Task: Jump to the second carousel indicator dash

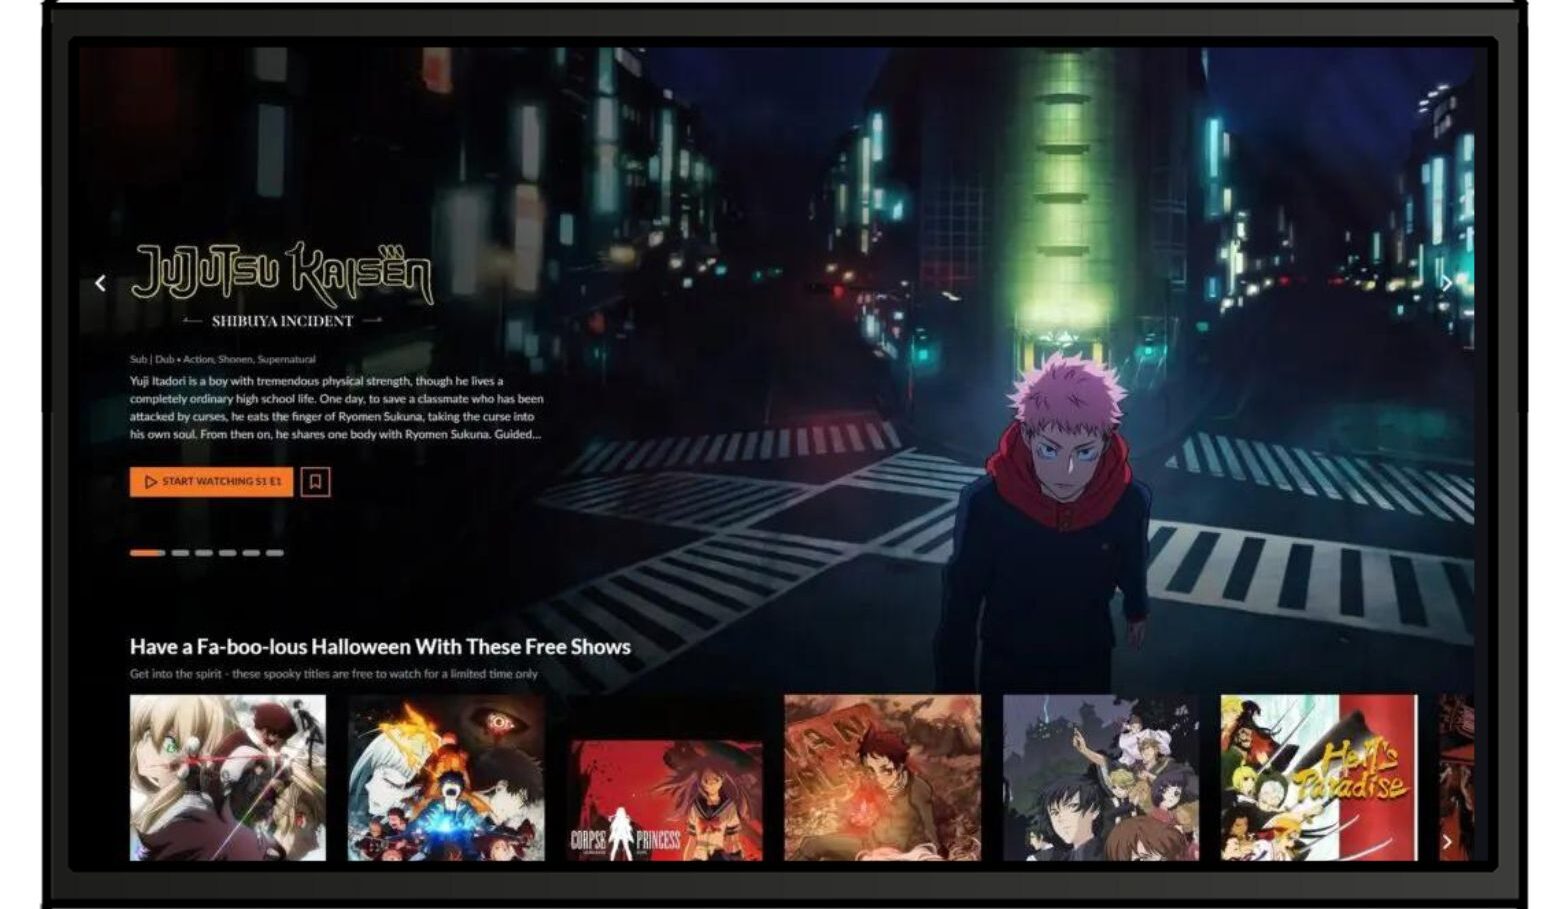Action: [x=180, y=553]
